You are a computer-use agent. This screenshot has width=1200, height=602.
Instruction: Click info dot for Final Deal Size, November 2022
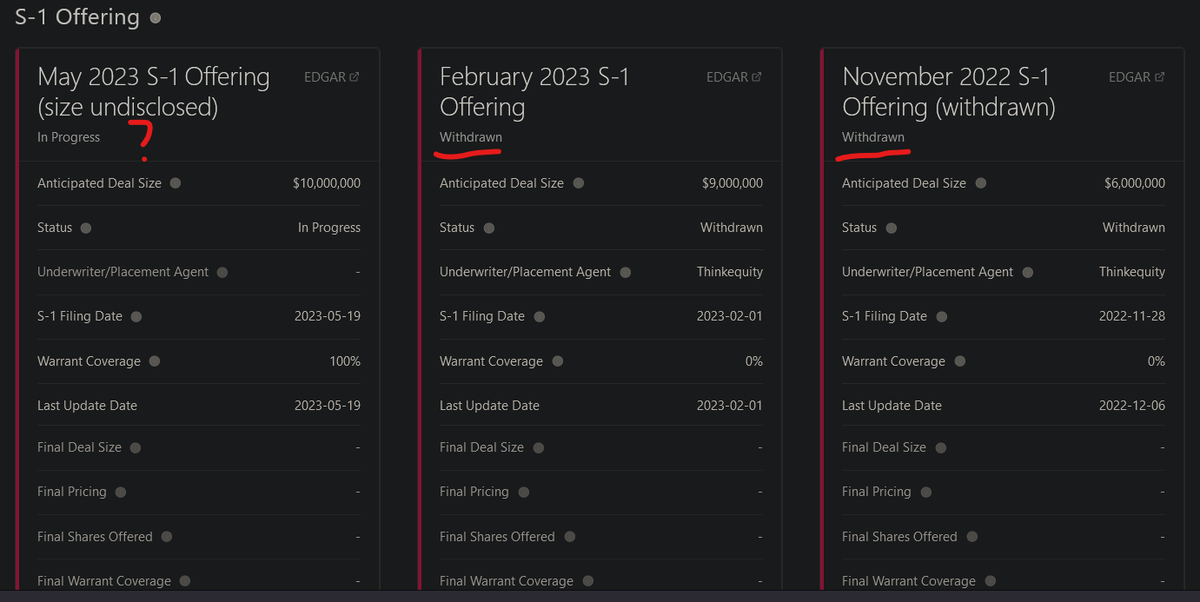click(x=940, y=448)
